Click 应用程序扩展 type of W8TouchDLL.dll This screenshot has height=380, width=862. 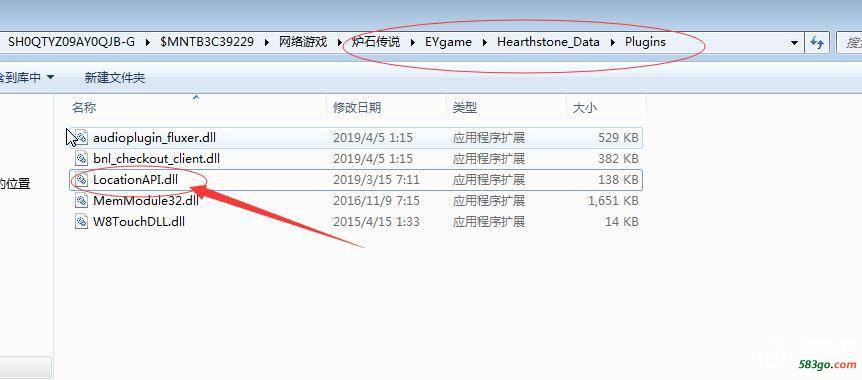[489, 222]
